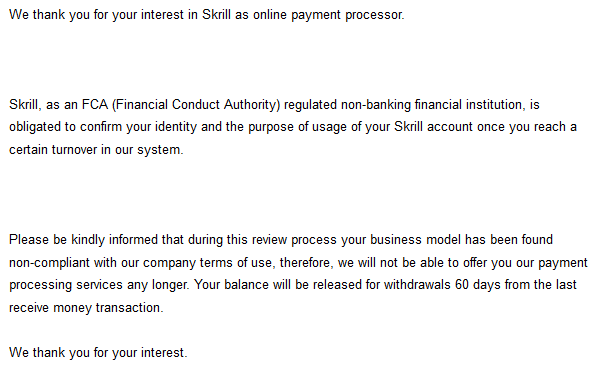Click 'online payment processor' phrase

pos(328,15)
